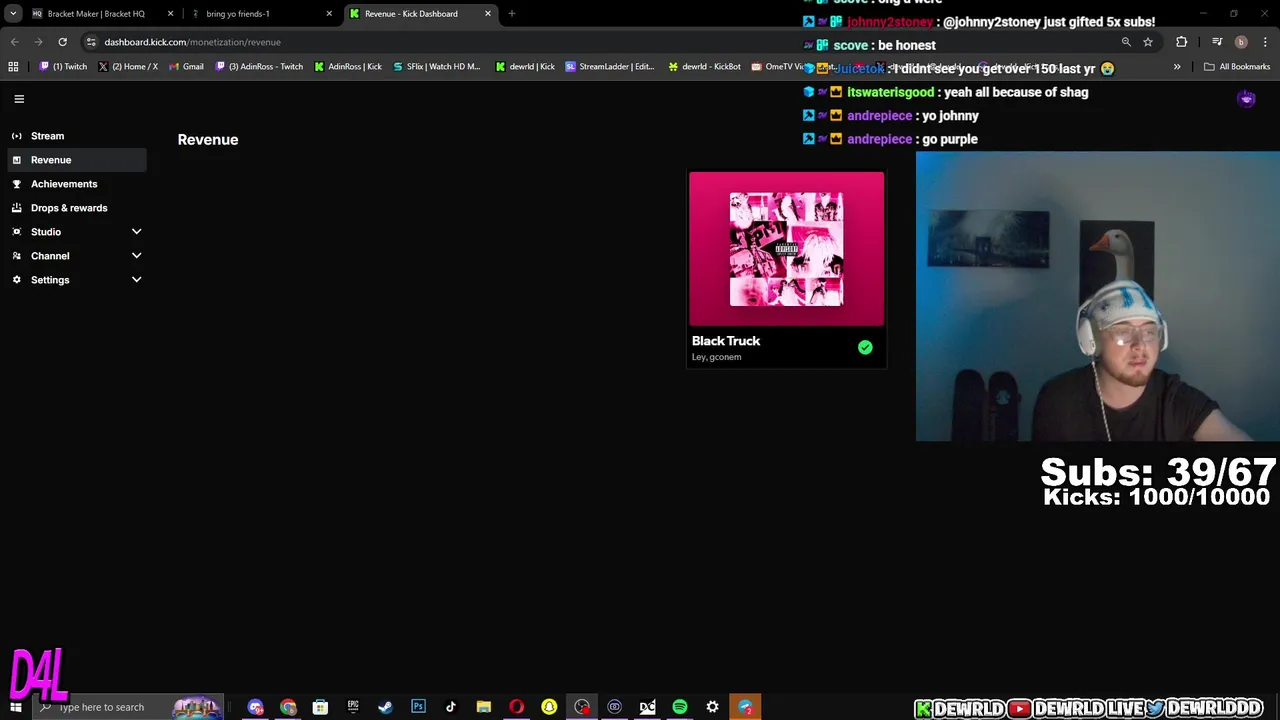Open the All Bookmarks folder
The height and width of the screenshot is (720, 1280).
coord(1237,67)
